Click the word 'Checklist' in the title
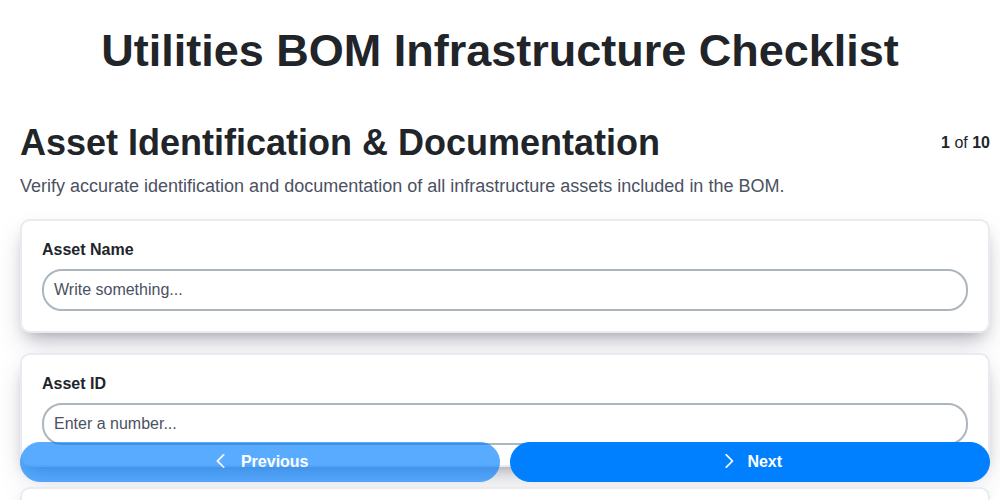 (798, 52)
